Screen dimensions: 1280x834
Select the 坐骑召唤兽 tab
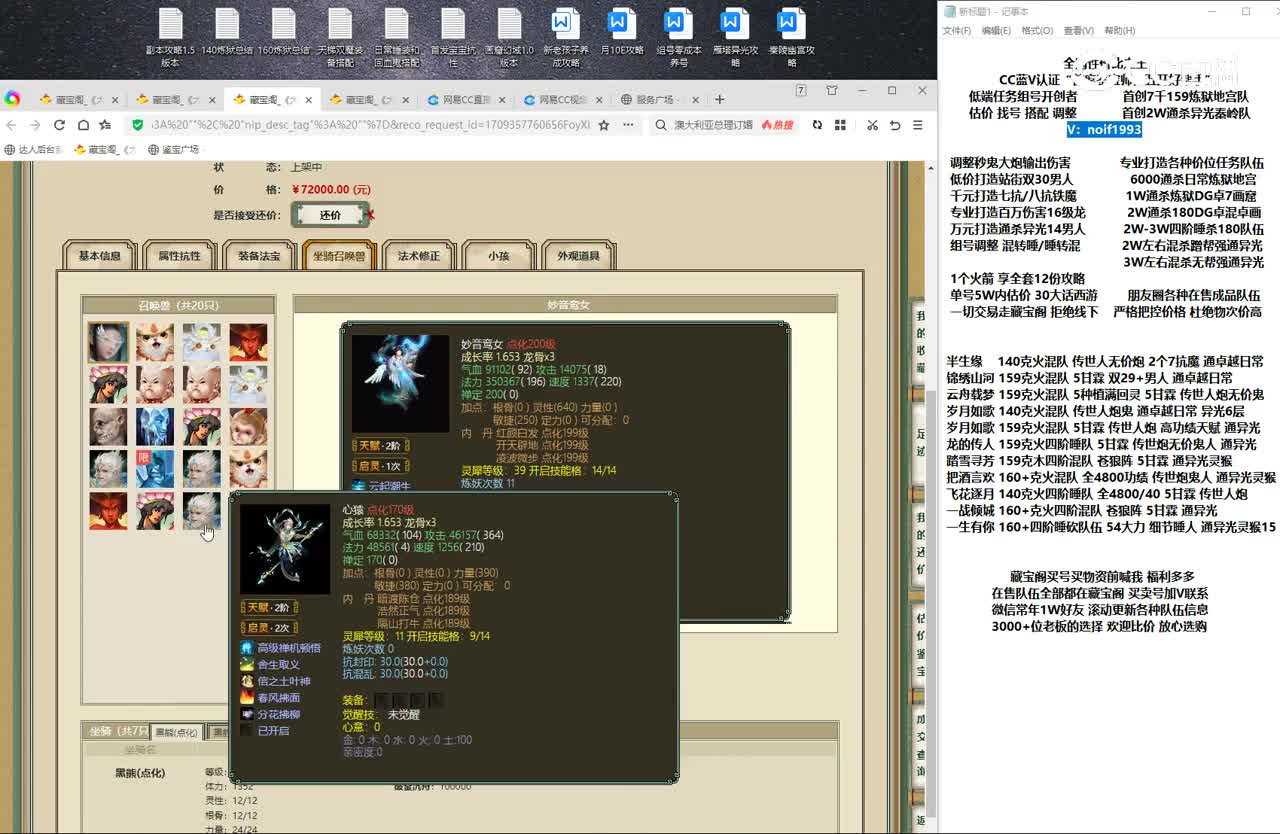pos(339,256)
